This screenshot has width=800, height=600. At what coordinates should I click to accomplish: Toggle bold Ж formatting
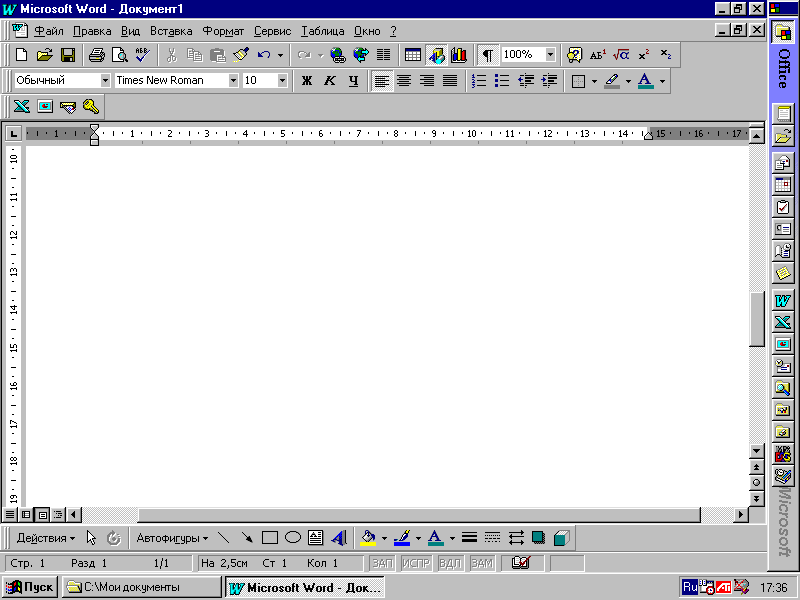pyautogui.click(x=307, y=81)
